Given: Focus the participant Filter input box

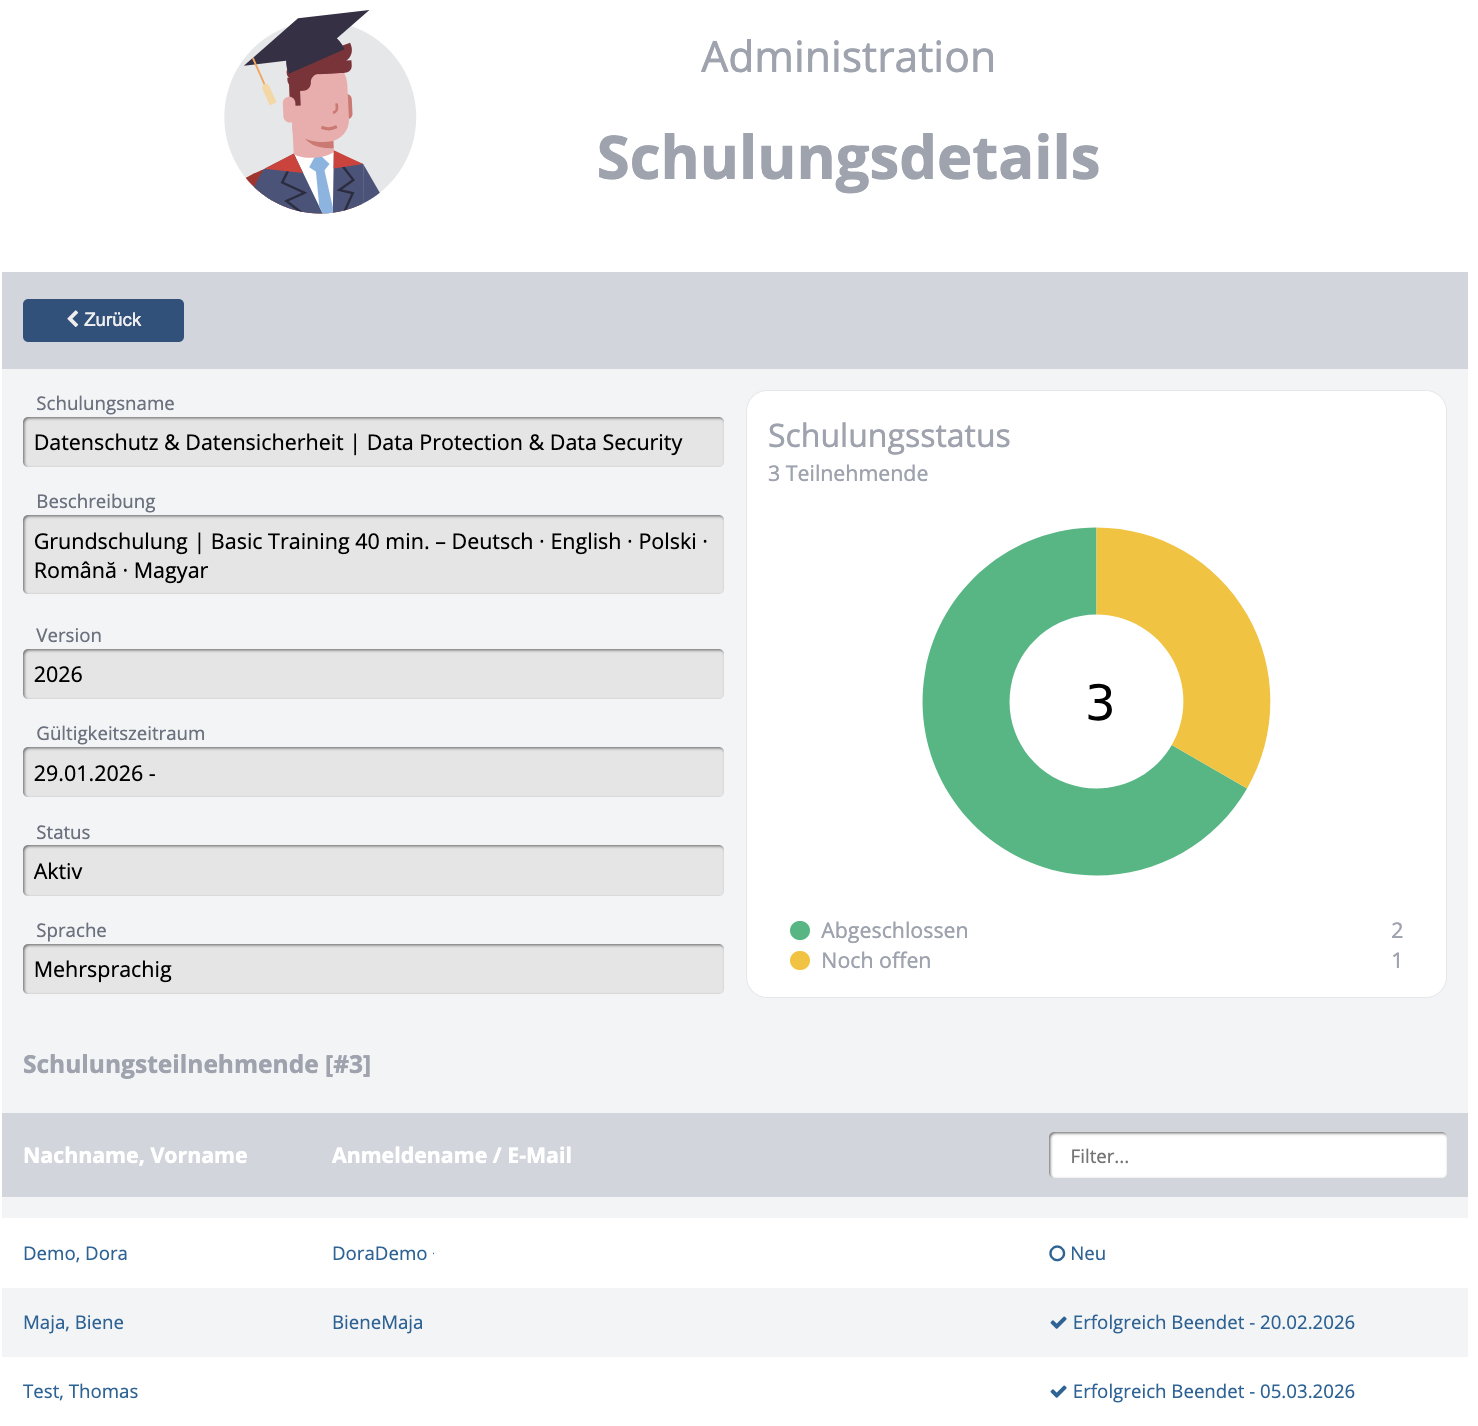Looking at the screenshot, I should [x=1246, y=1156].
